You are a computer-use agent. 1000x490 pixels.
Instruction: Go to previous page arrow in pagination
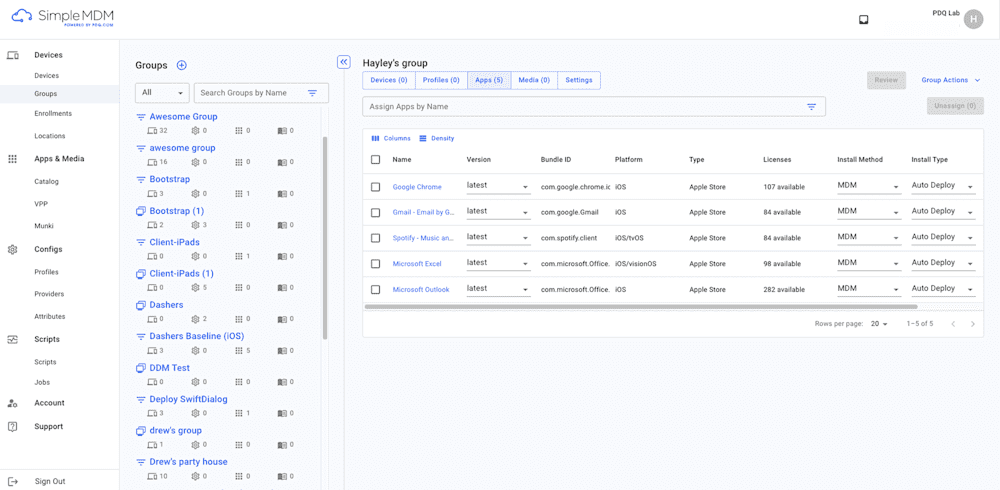pyautogui.click(x=953, y=324)
